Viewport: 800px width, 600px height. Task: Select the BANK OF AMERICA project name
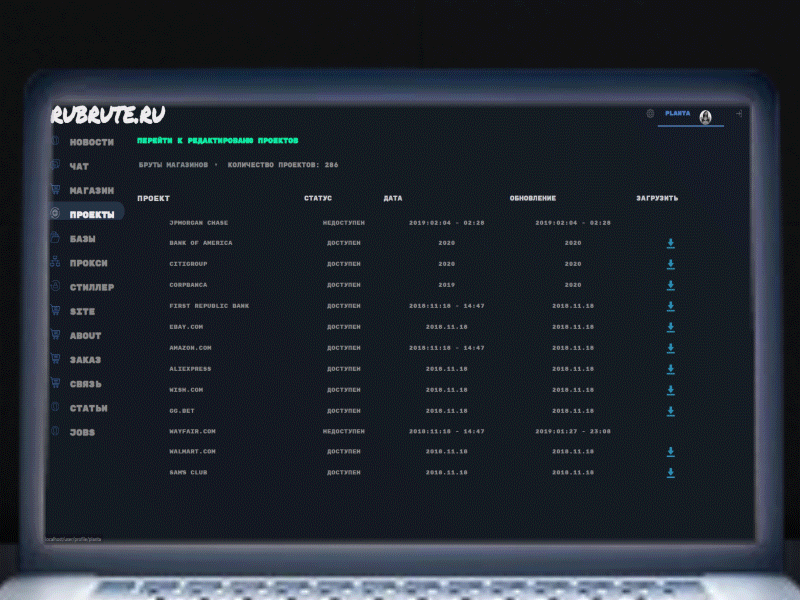click(x=201, y=243)
